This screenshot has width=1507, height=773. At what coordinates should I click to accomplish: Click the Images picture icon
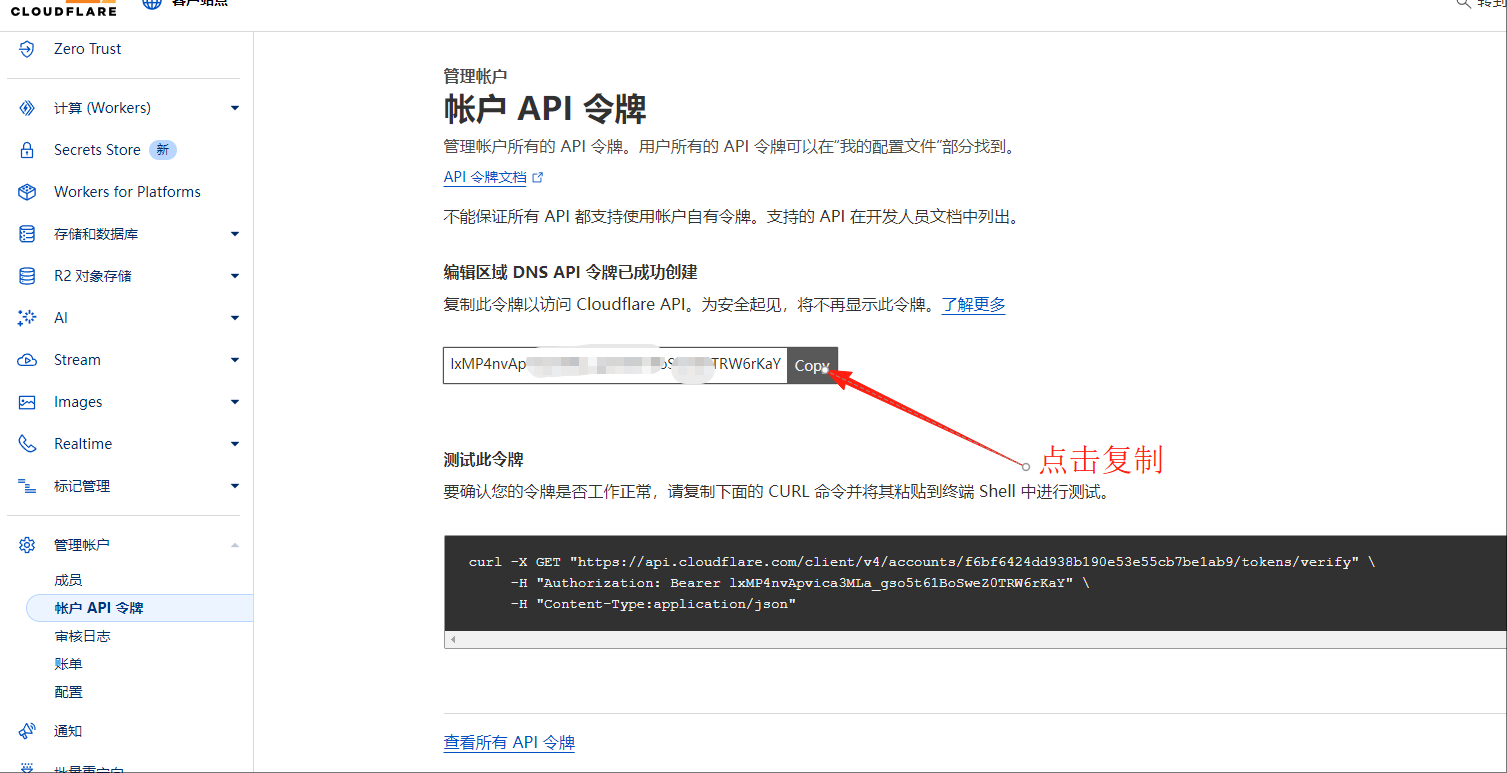click(x=27, y=402)
